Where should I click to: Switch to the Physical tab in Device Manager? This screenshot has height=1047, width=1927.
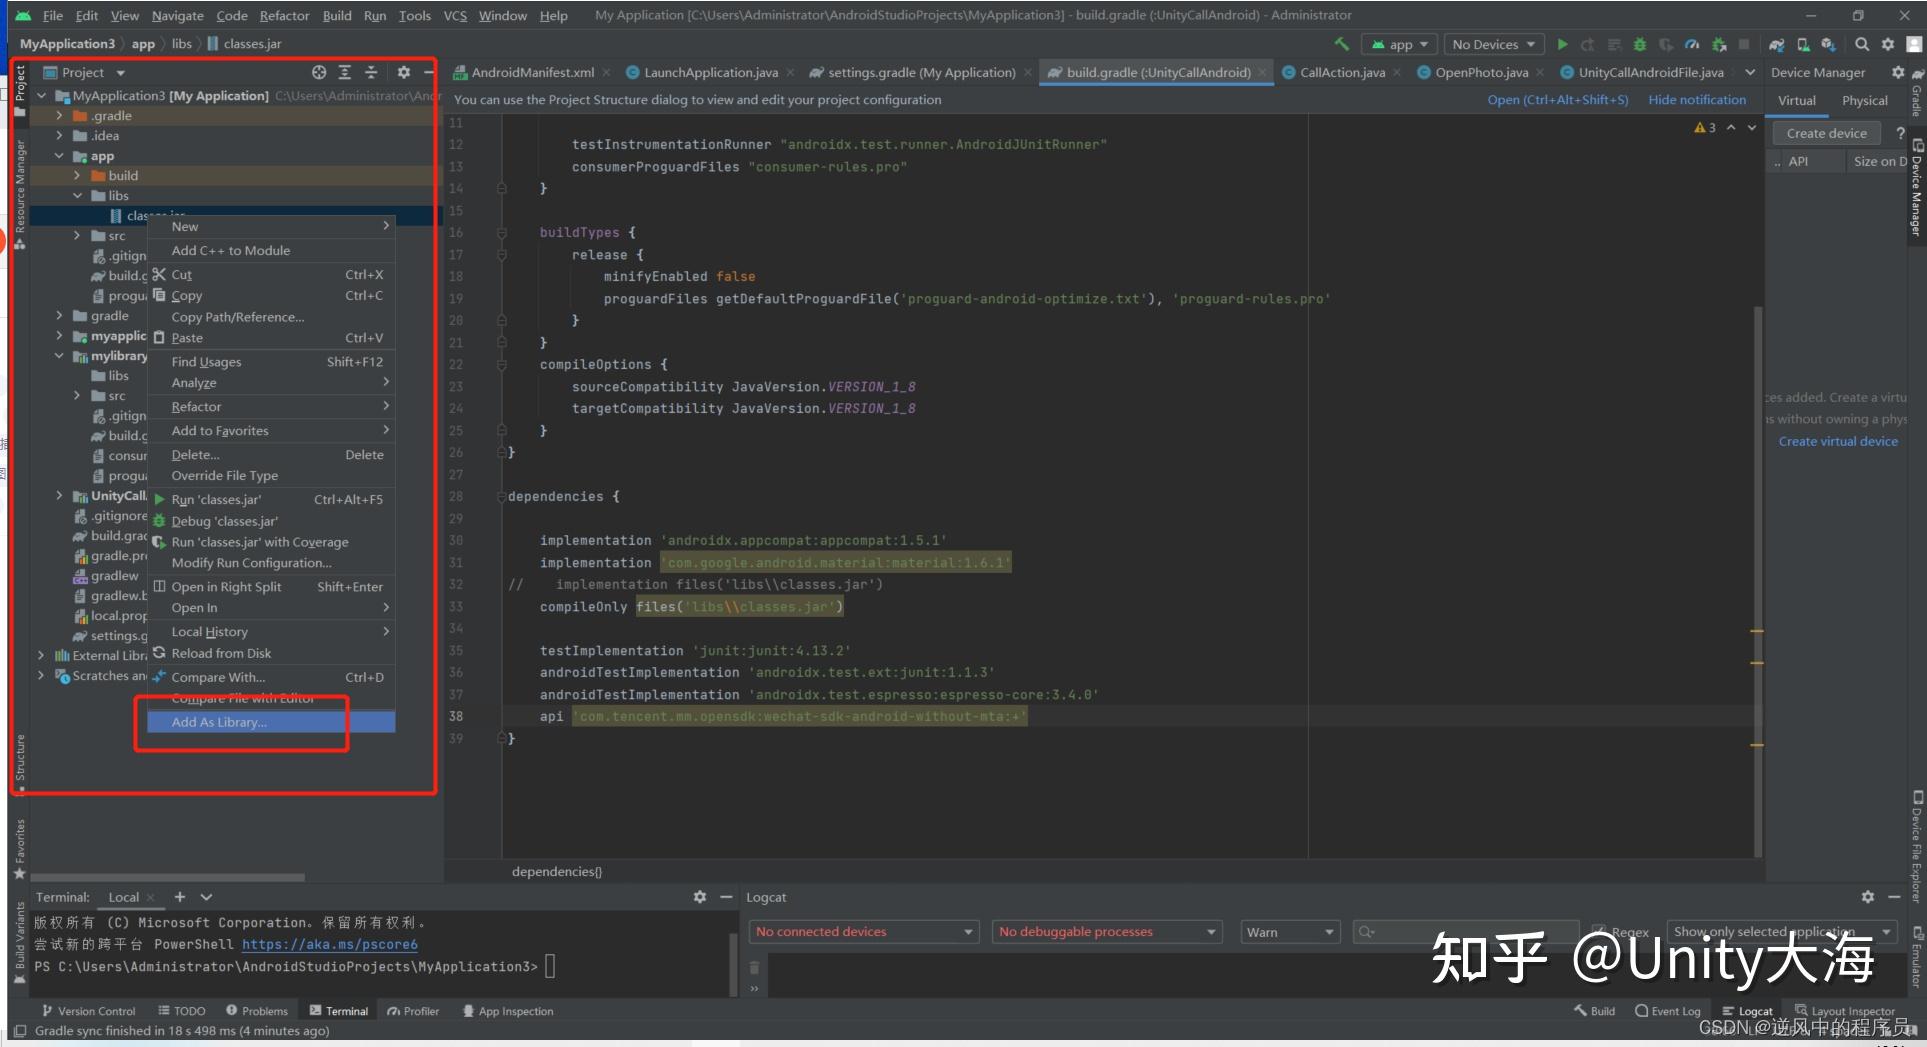[x=1864, y=100]
